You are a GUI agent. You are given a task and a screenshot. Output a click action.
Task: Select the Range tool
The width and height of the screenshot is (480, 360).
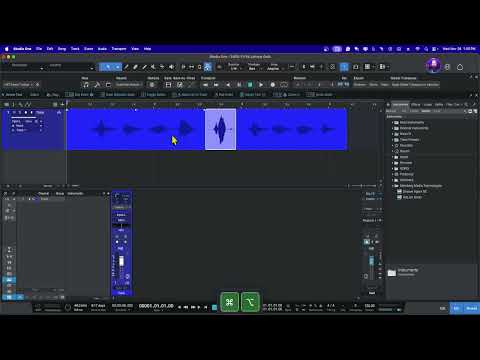tap(117, 67)
